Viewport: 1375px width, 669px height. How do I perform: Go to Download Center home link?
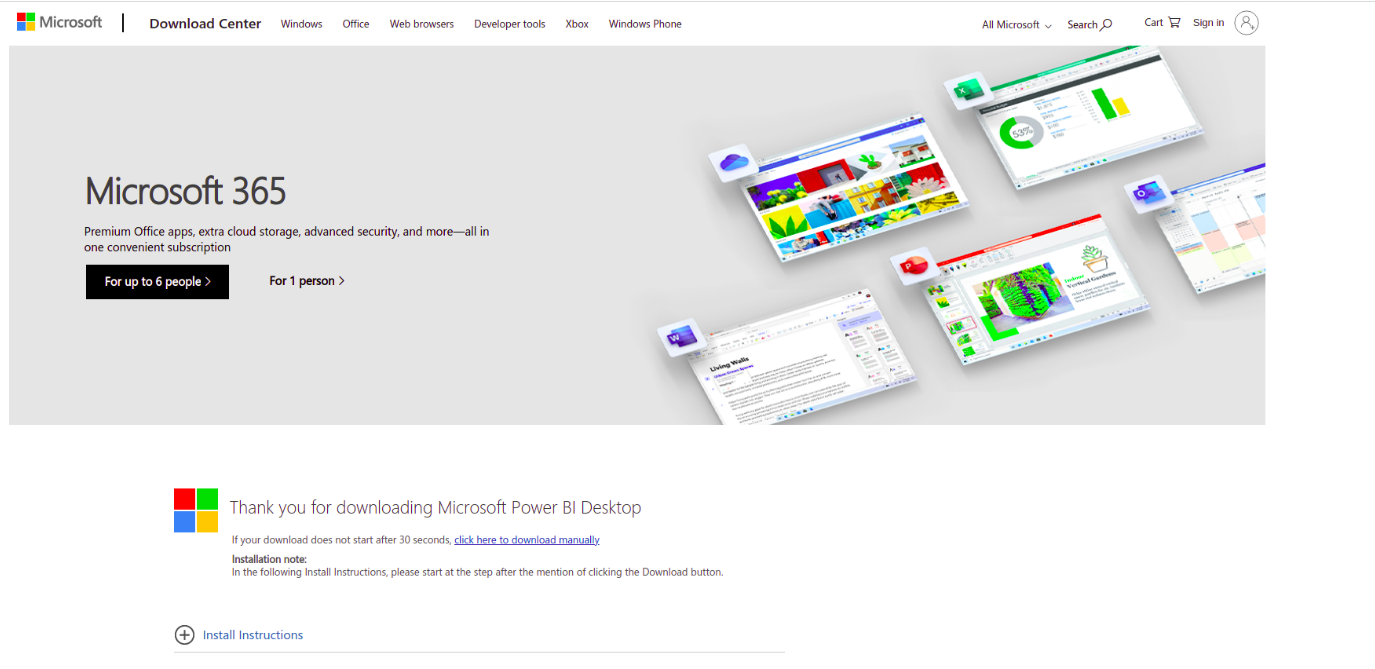[x=205, y=24]
